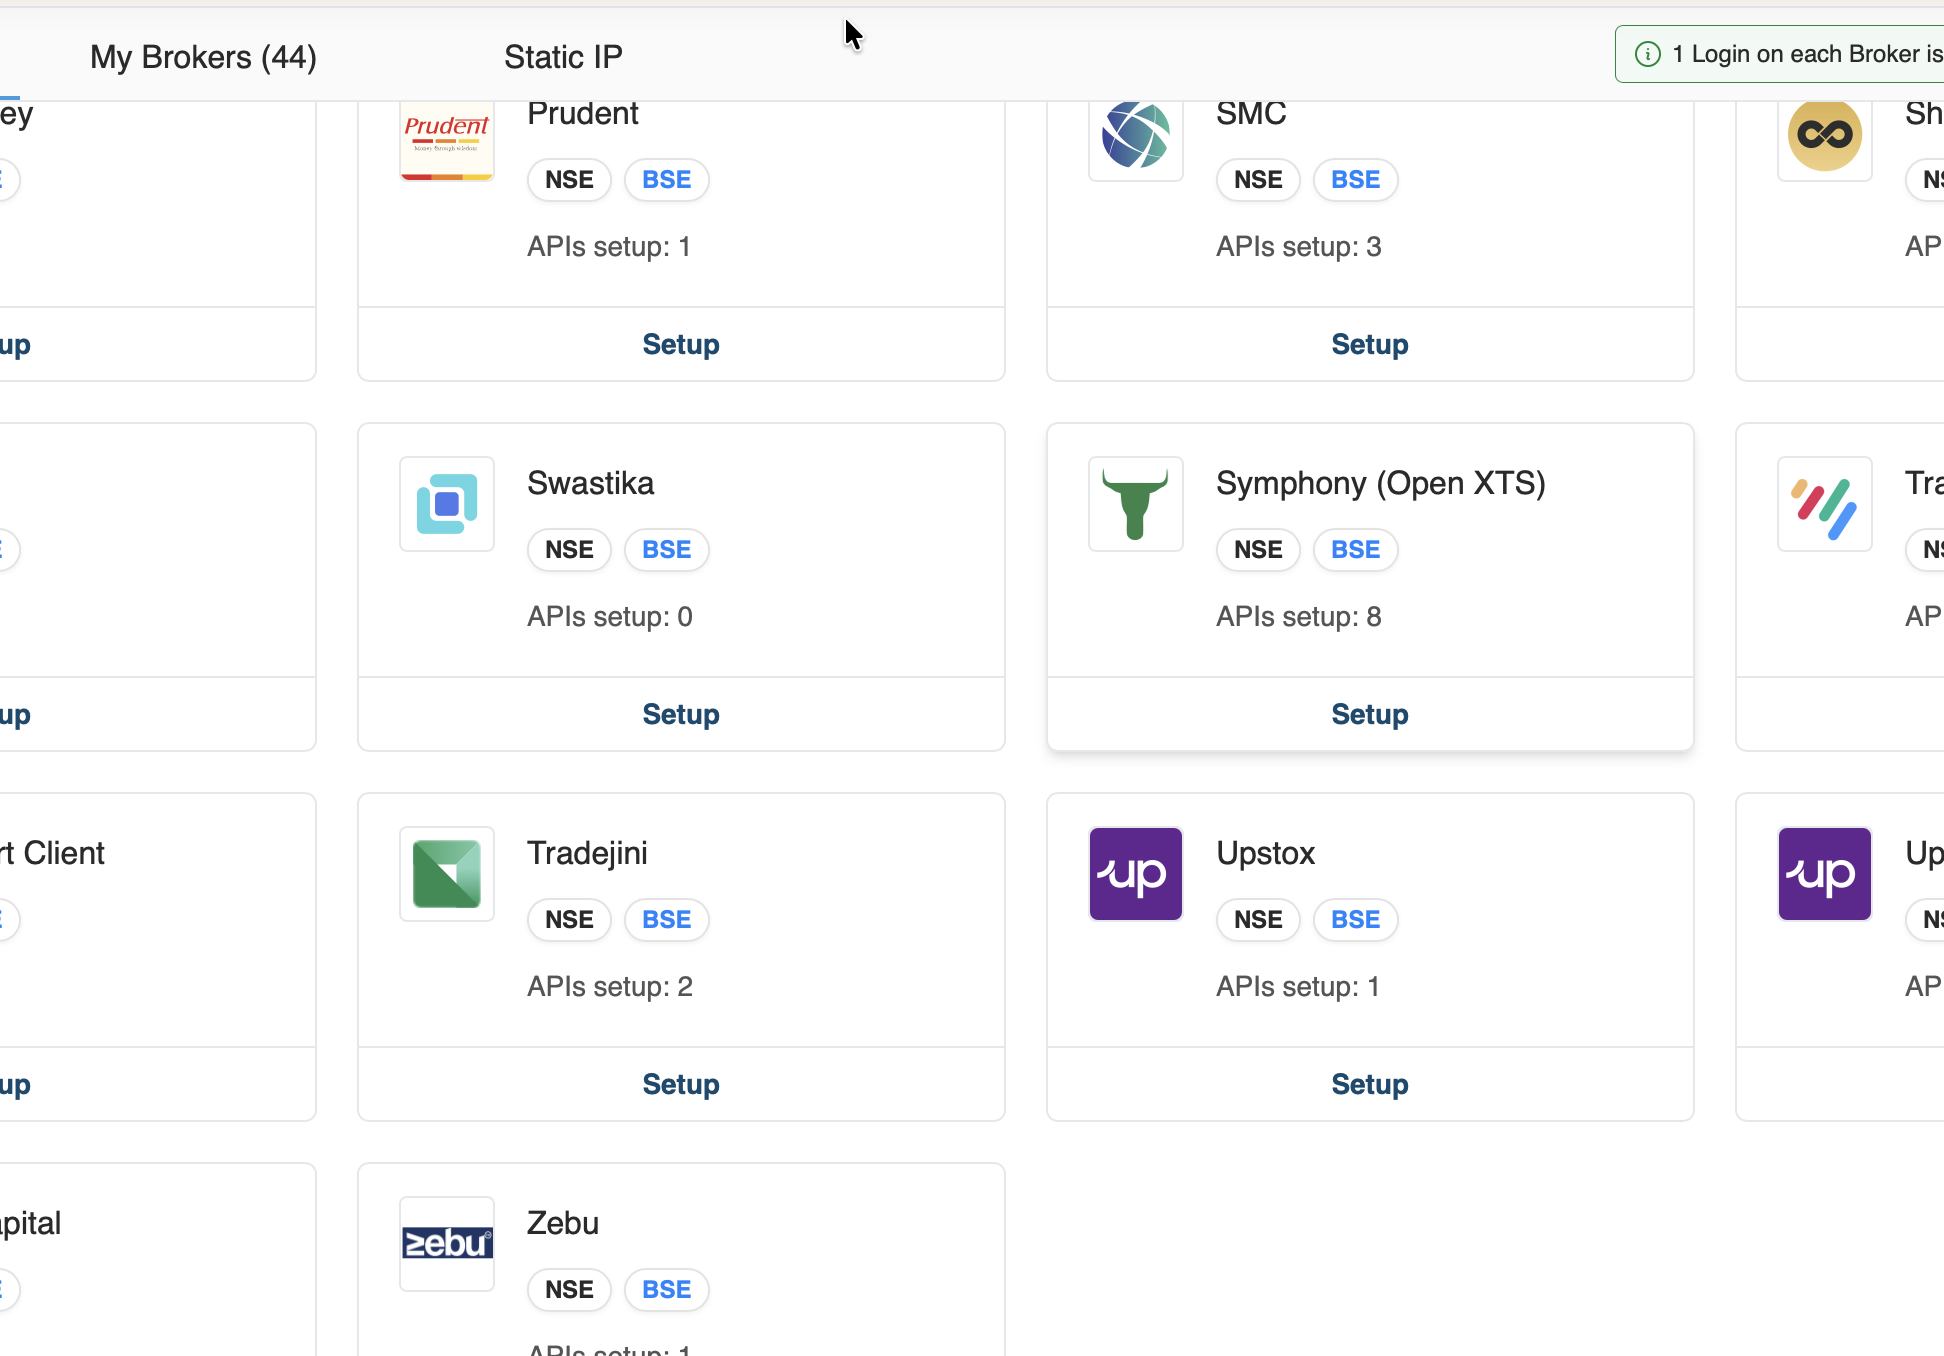This screenshot has width=1944, height=1356.
Task: Click the Symphony (Open XTS) title
Action: tap(1380, 483)
